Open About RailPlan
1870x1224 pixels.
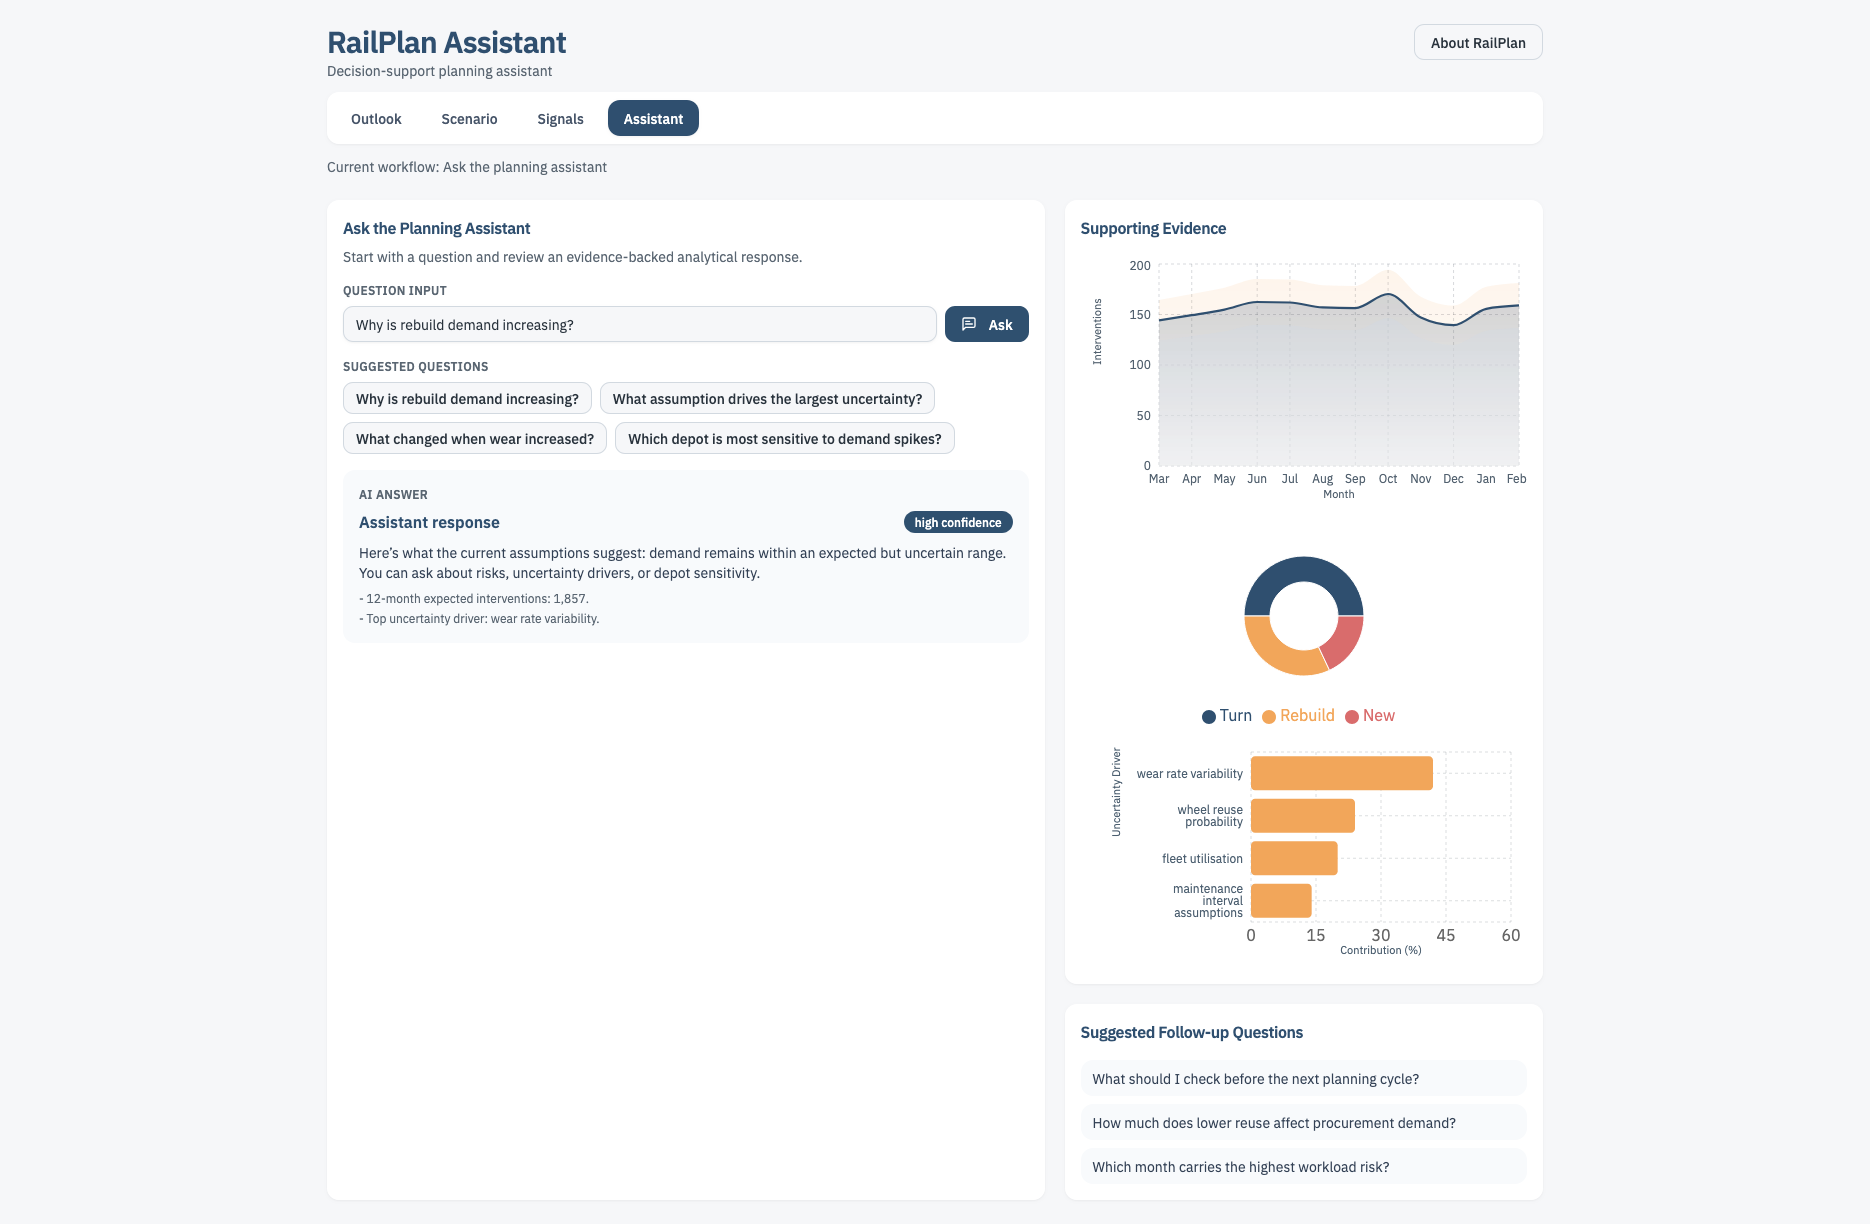(1477, 42)
